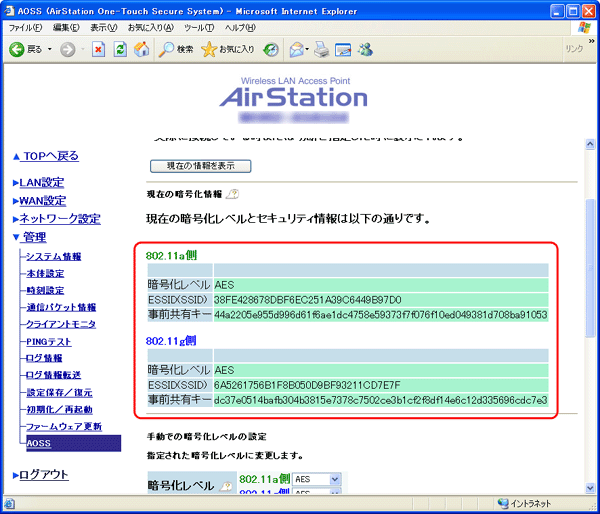The width and height of the screenshot is (600, 514).
Task: Click the 現在の情報を表示 button
Action: [201, 166]
